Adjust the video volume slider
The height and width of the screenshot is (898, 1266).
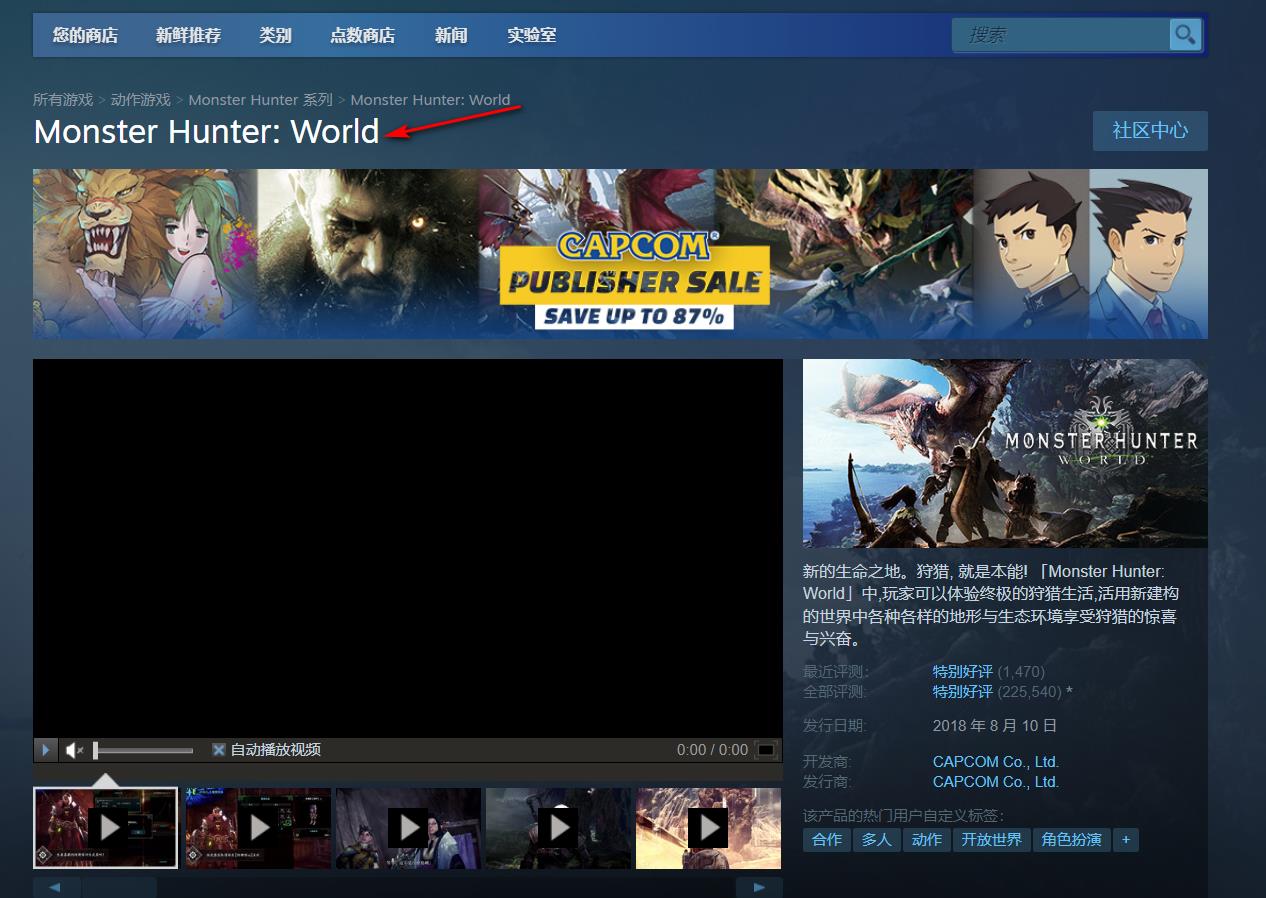(144, 750)
